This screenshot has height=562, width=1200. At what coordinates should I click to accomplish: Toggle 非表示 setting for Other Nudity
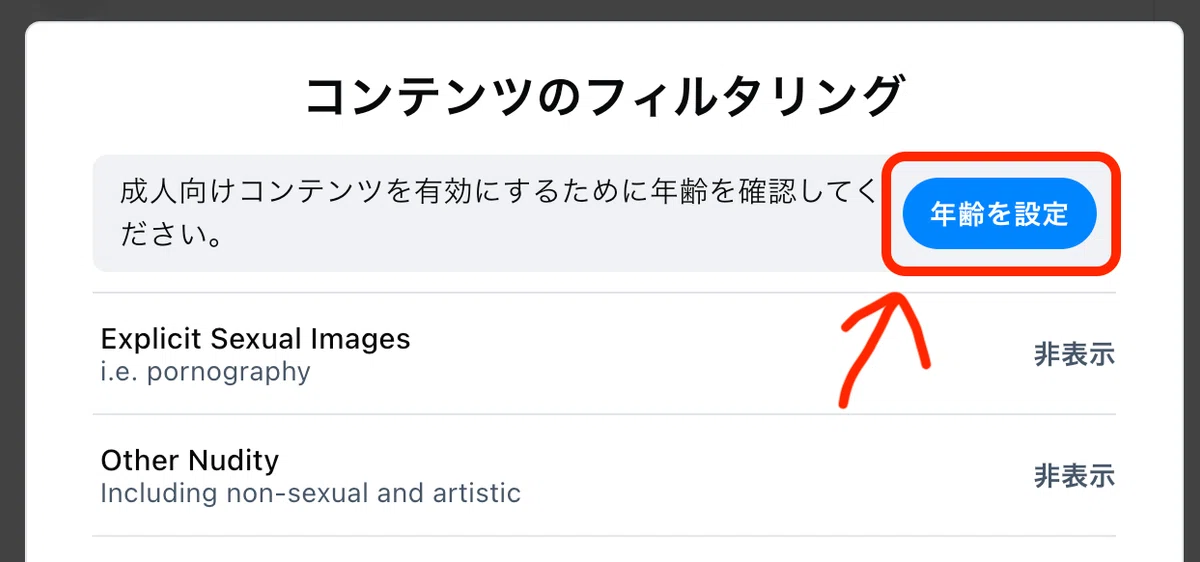pyautogui.click(x=1074, y=476)
